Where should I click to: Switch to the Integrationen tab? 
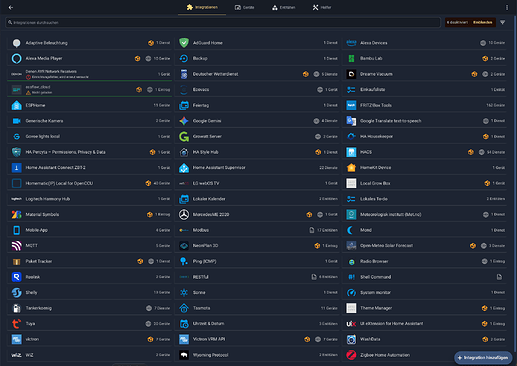pos(202,7)
